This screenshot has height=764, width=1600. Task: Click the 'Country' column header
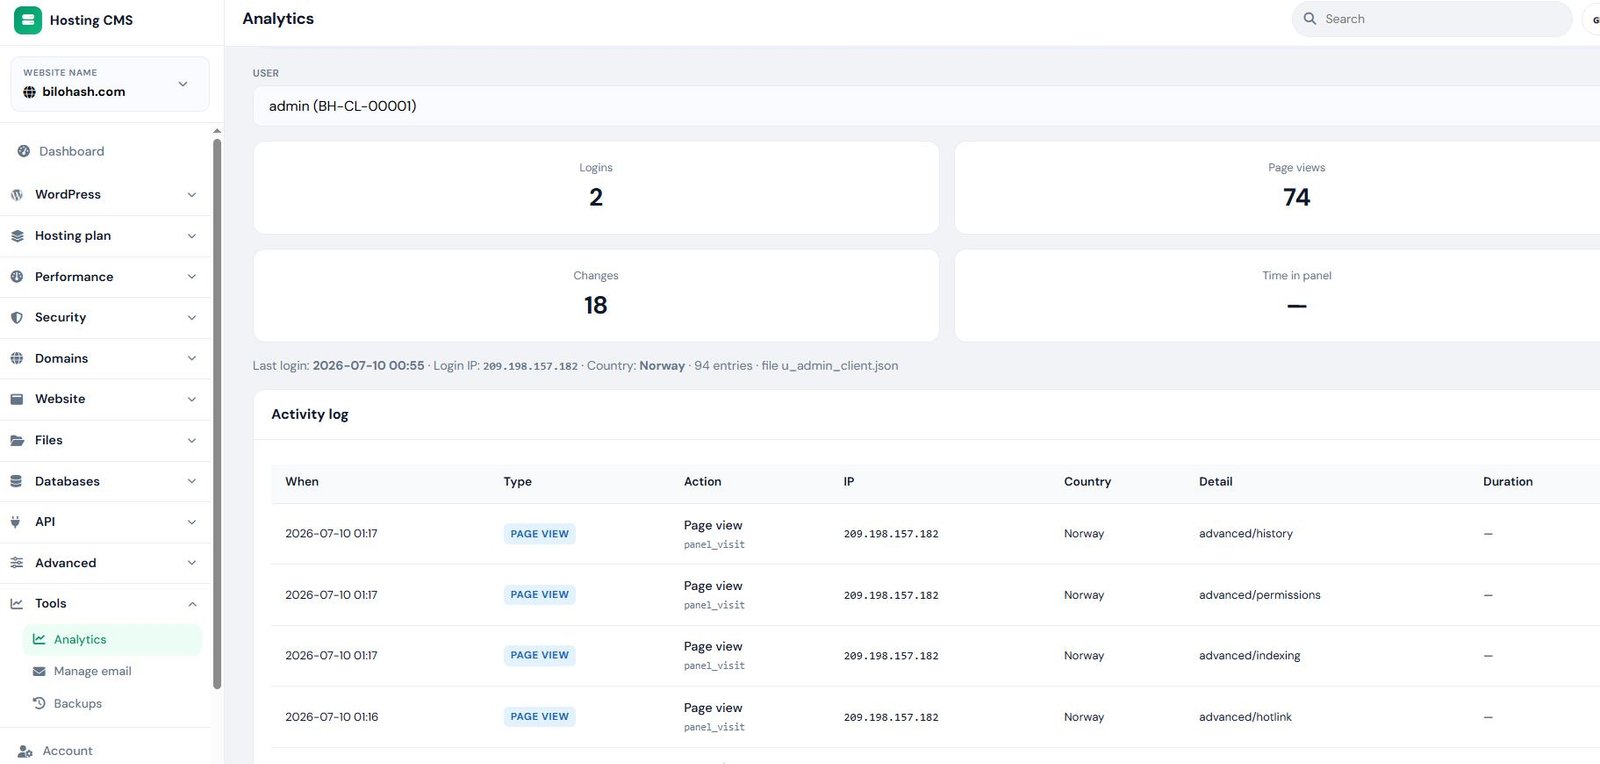tap(1087, 482)
